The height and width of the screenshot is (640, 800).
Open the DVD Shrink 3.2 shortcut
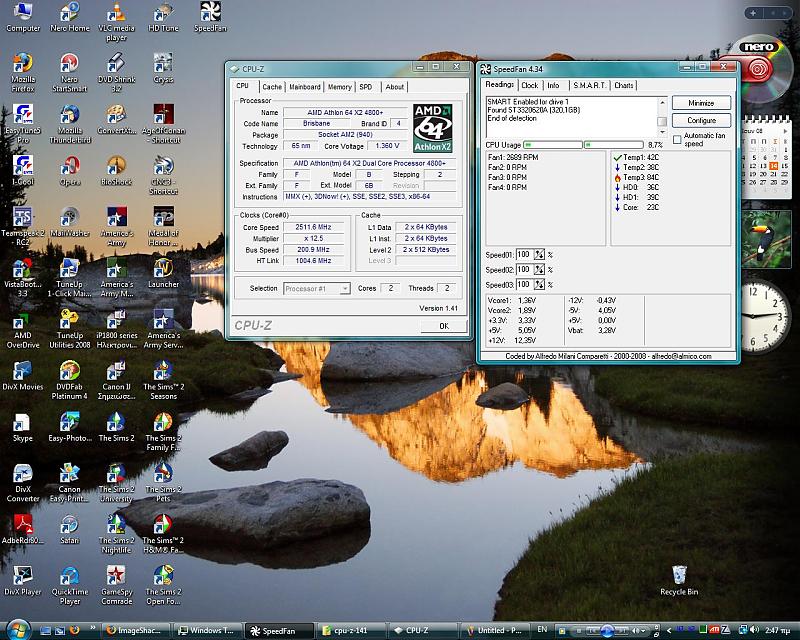116,72
